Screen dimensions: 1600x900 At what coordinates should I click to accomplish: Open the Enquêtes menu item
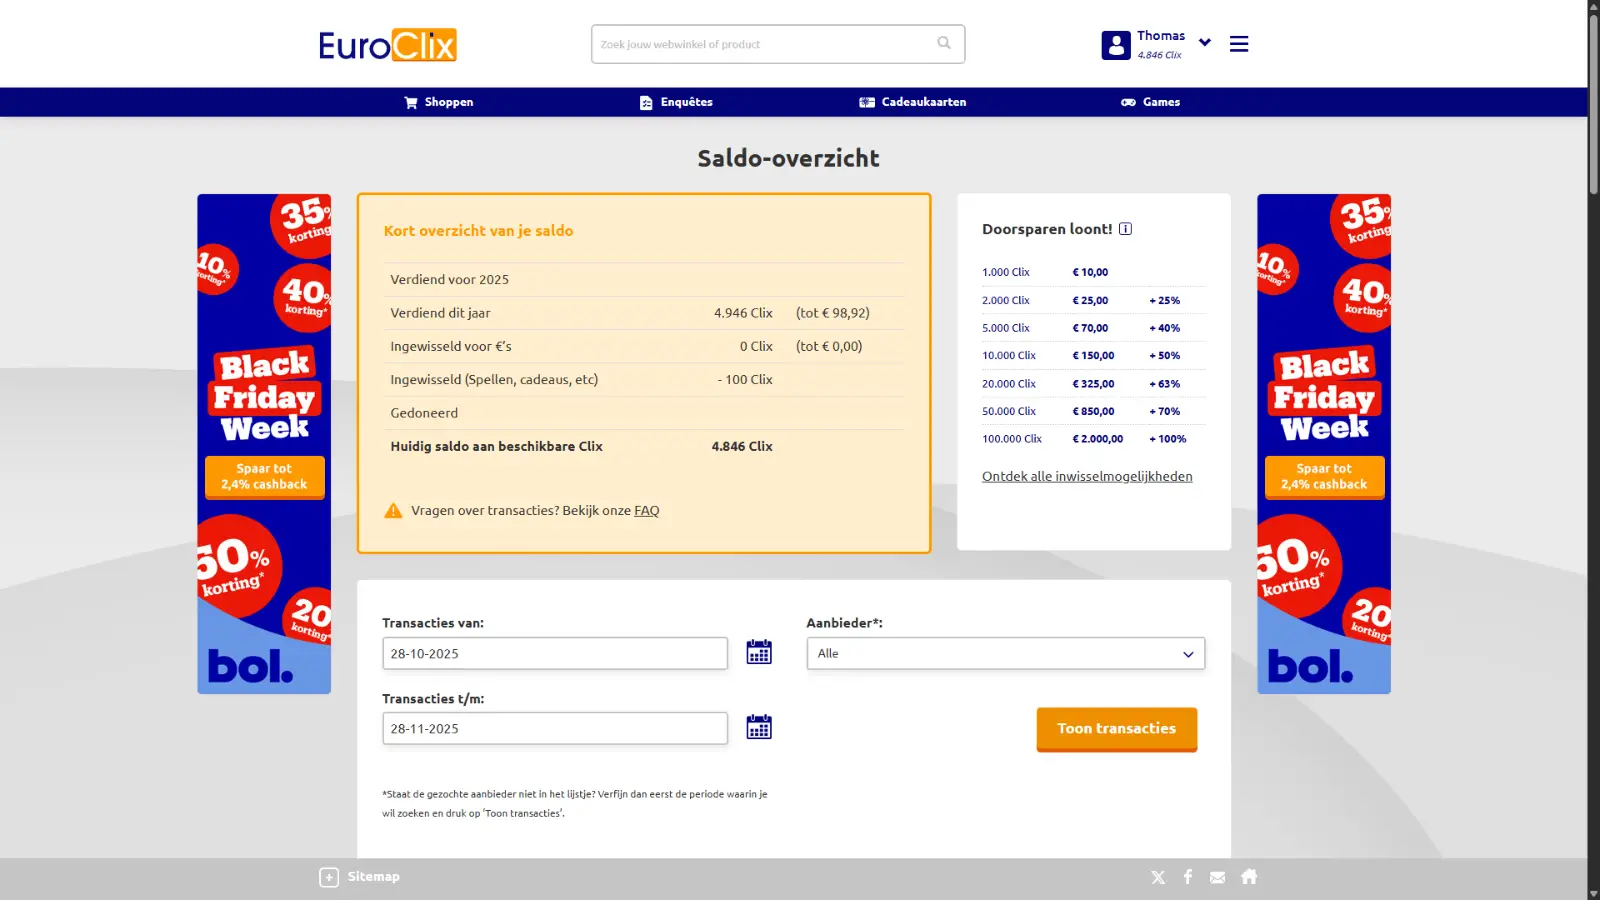[x=686, y=101]
